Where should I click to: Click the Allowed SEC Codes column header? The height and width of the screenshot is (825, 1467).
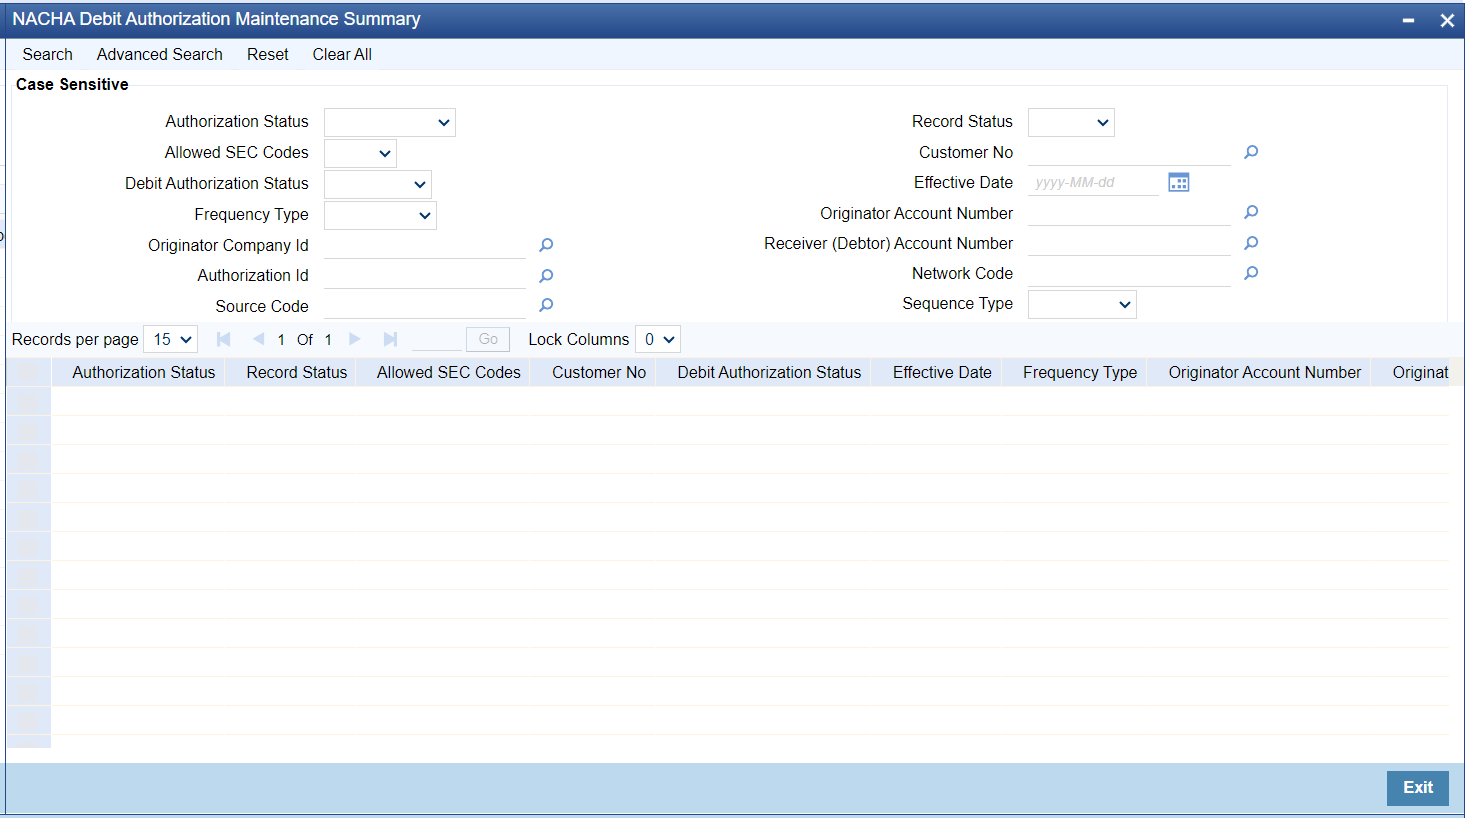tap(449, 372)
